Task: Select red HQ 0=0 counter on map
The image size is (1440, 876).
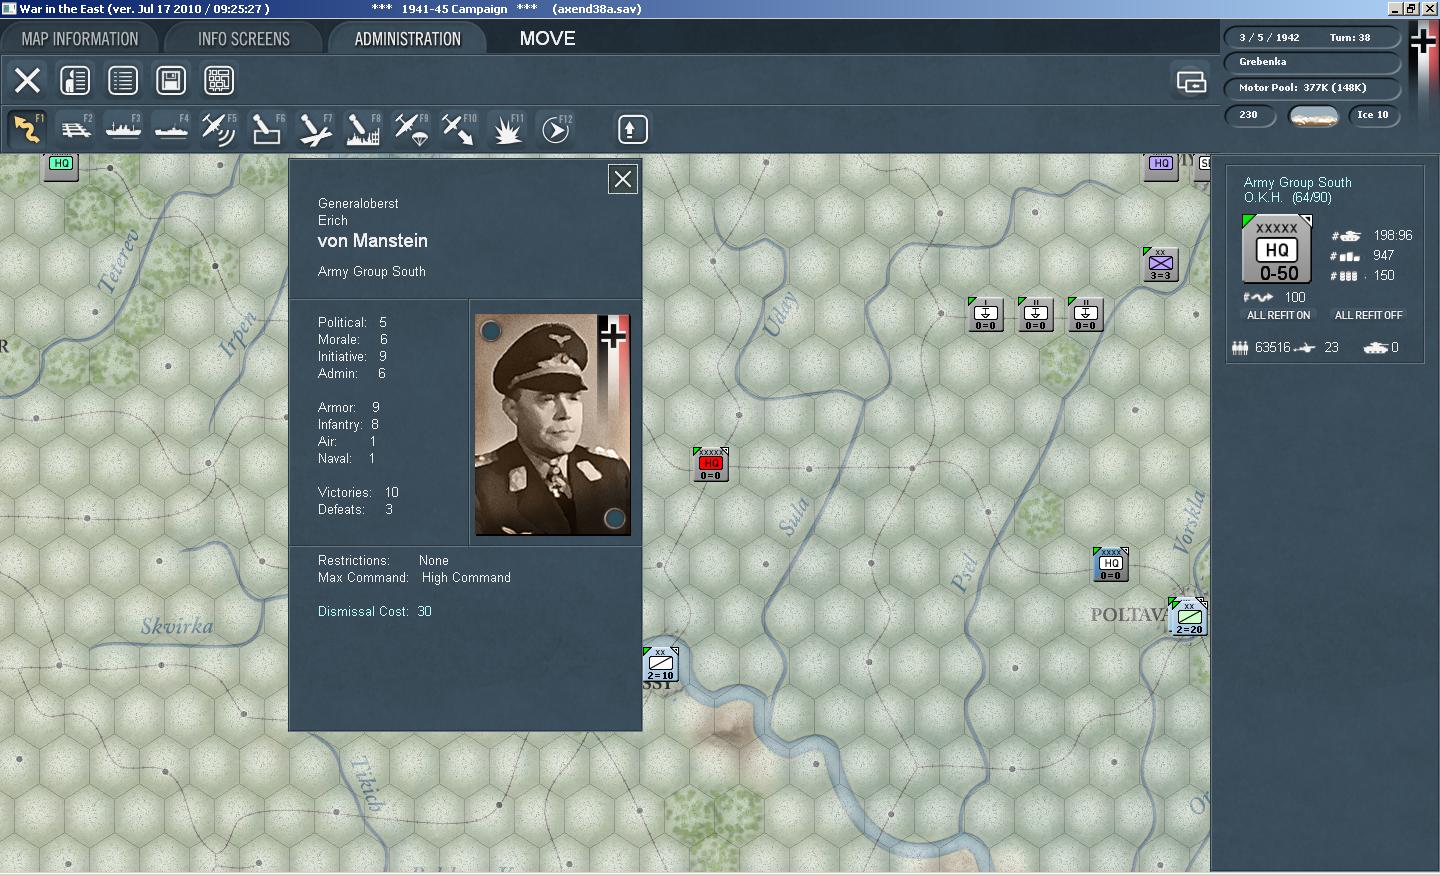Action: 710,464
